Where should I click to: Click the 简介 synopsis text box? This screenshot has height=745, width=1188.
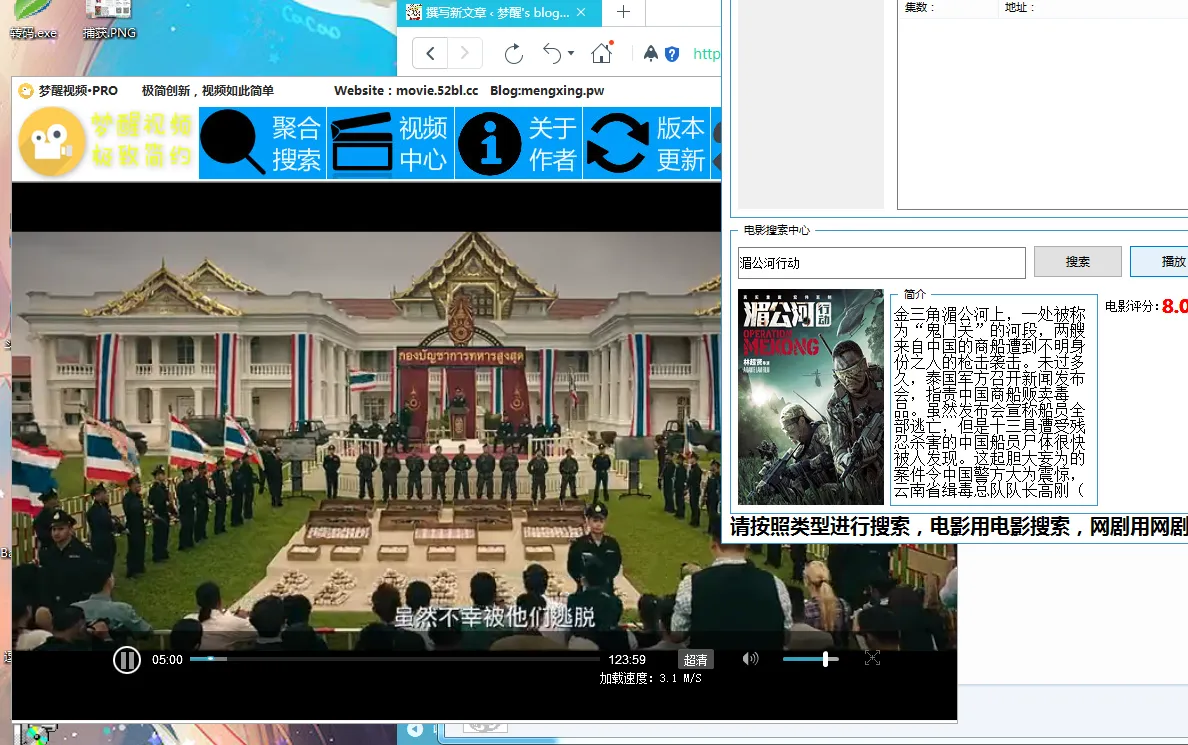click(x=993, y=402)
